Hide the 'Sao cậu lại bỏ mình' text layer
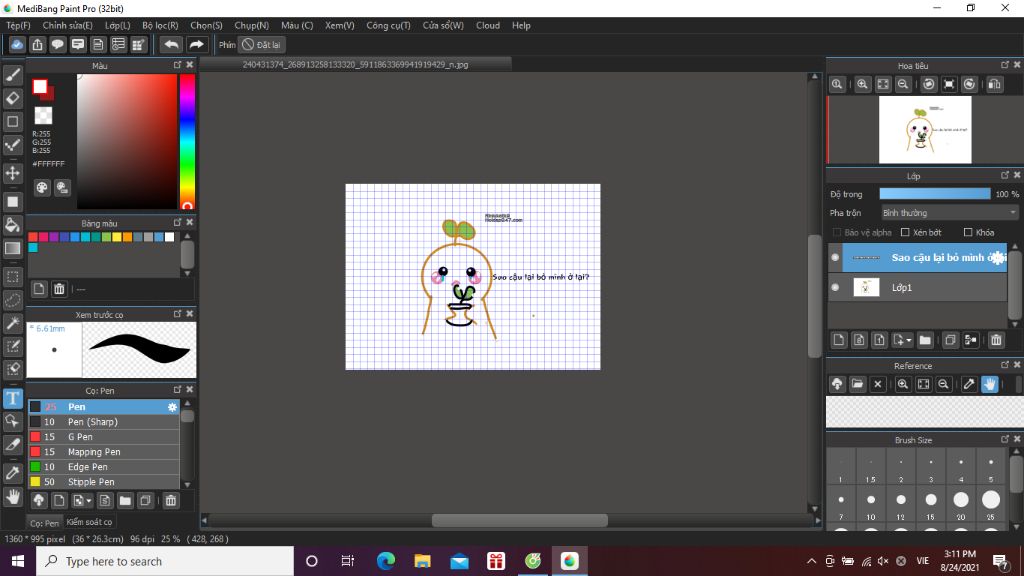The height and width of the screenshot is (576, 1024). tap(835, 258)
